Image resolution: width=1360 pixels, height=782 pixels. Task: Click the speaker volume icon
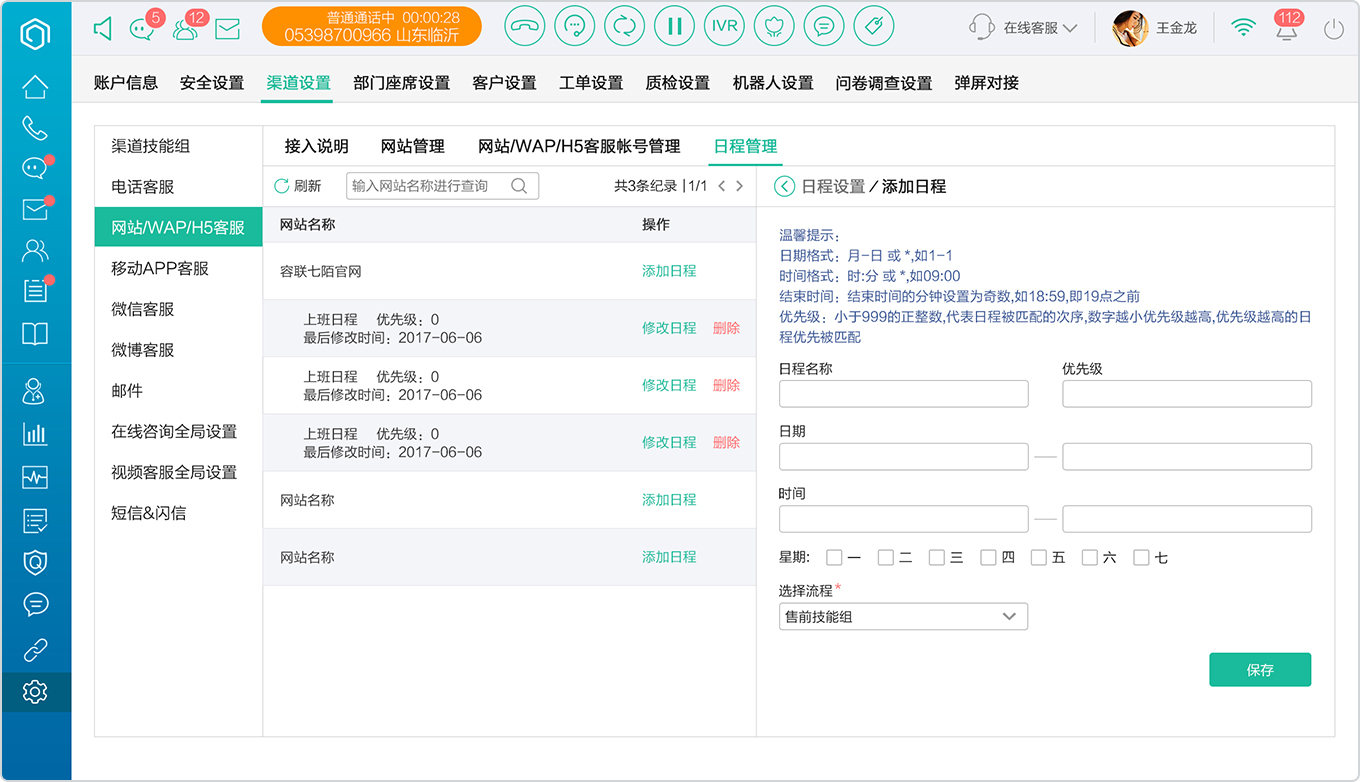103,29
